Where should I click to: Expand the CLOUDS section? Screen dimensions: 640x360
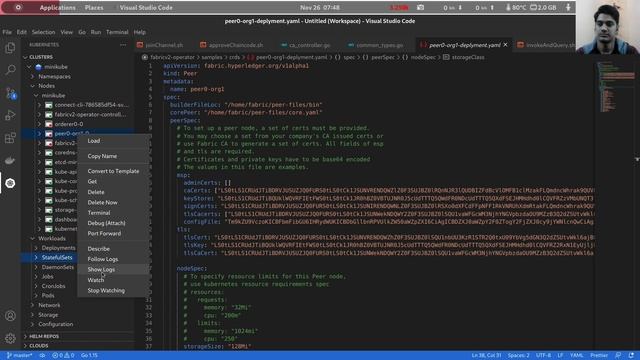[25, 346]
